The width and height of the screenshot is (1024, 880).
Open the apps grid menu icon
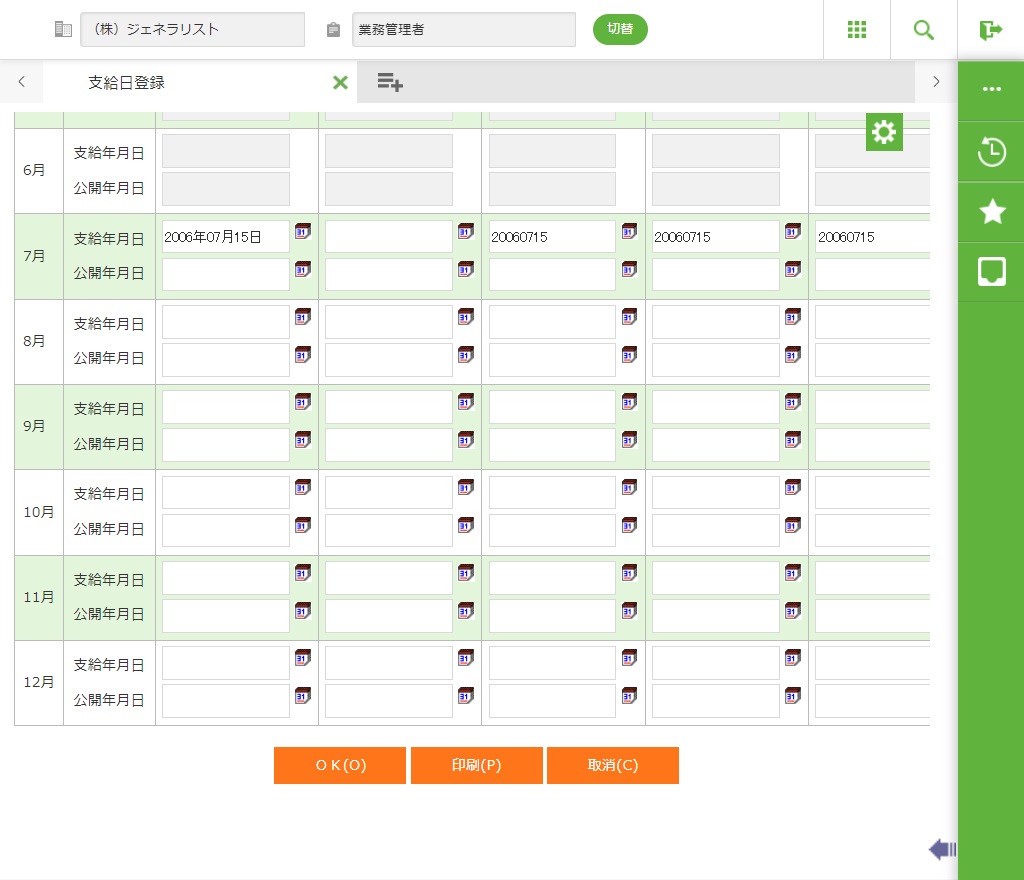point(857,30)
